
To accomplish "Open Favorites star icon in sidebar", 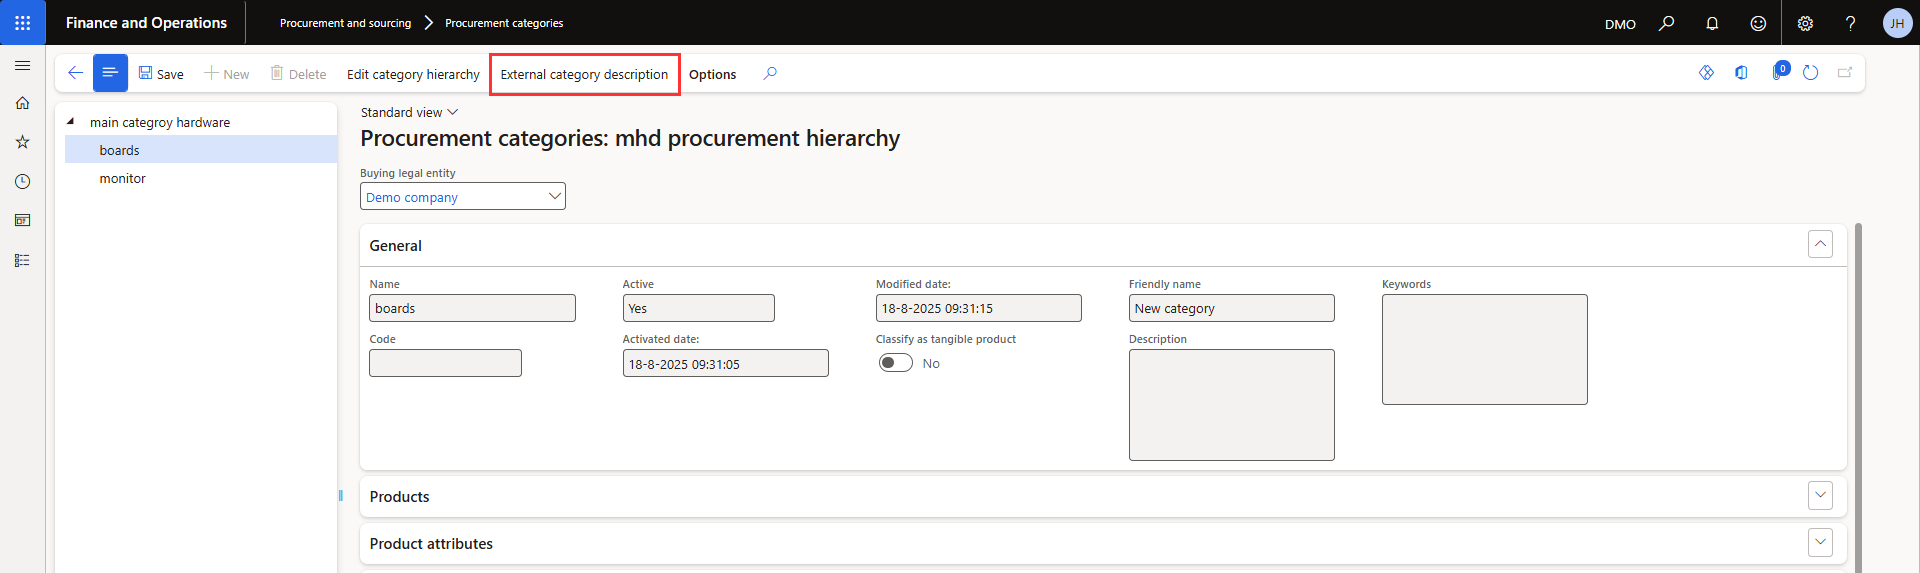I will (x=22, y=142).
